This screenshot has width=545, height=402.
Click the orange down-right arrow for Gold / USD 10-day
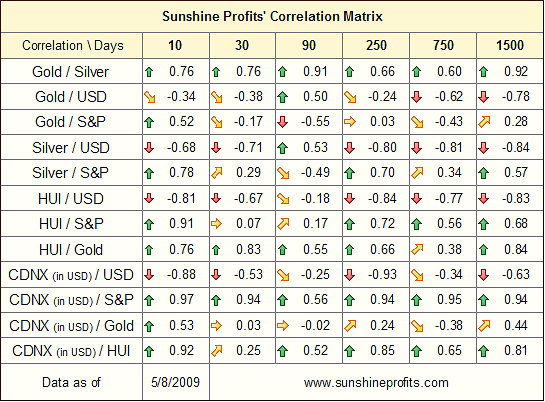tap(150, 97)
